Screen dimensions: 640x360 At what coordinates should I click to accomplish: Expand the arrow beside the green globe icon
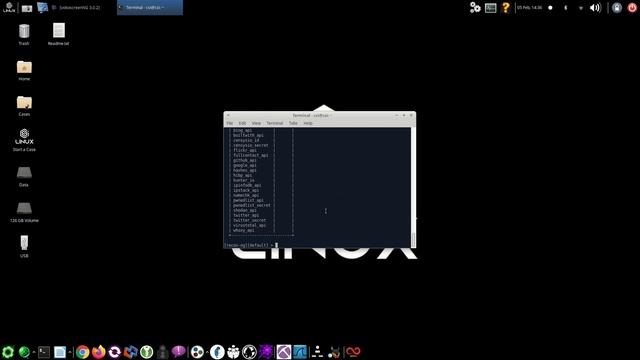34,352
